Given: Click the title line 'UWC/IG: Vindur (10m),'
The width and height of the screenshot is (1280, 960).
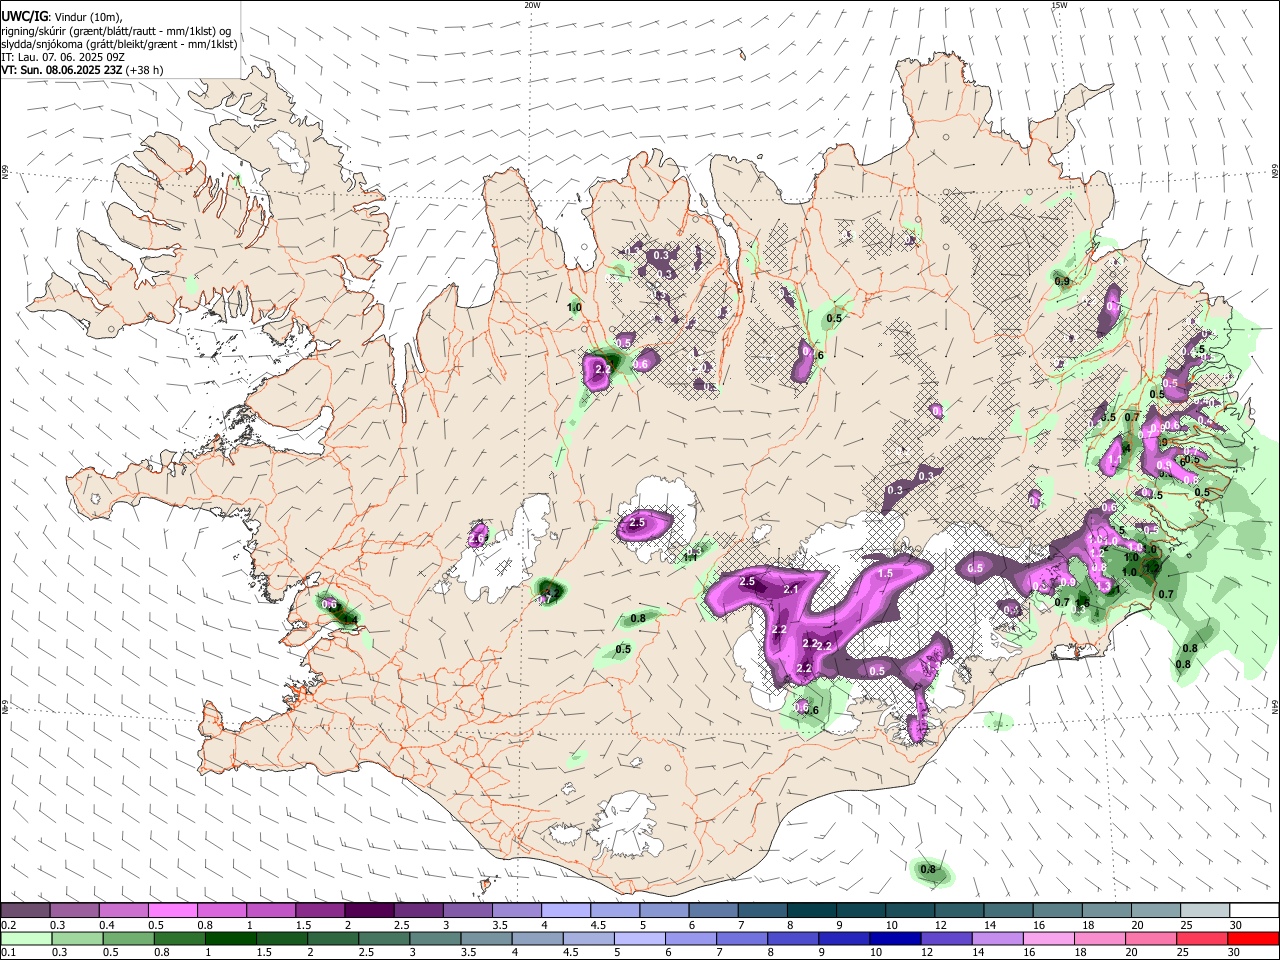Looking at the screenshot, I should [x=61, y=16].
